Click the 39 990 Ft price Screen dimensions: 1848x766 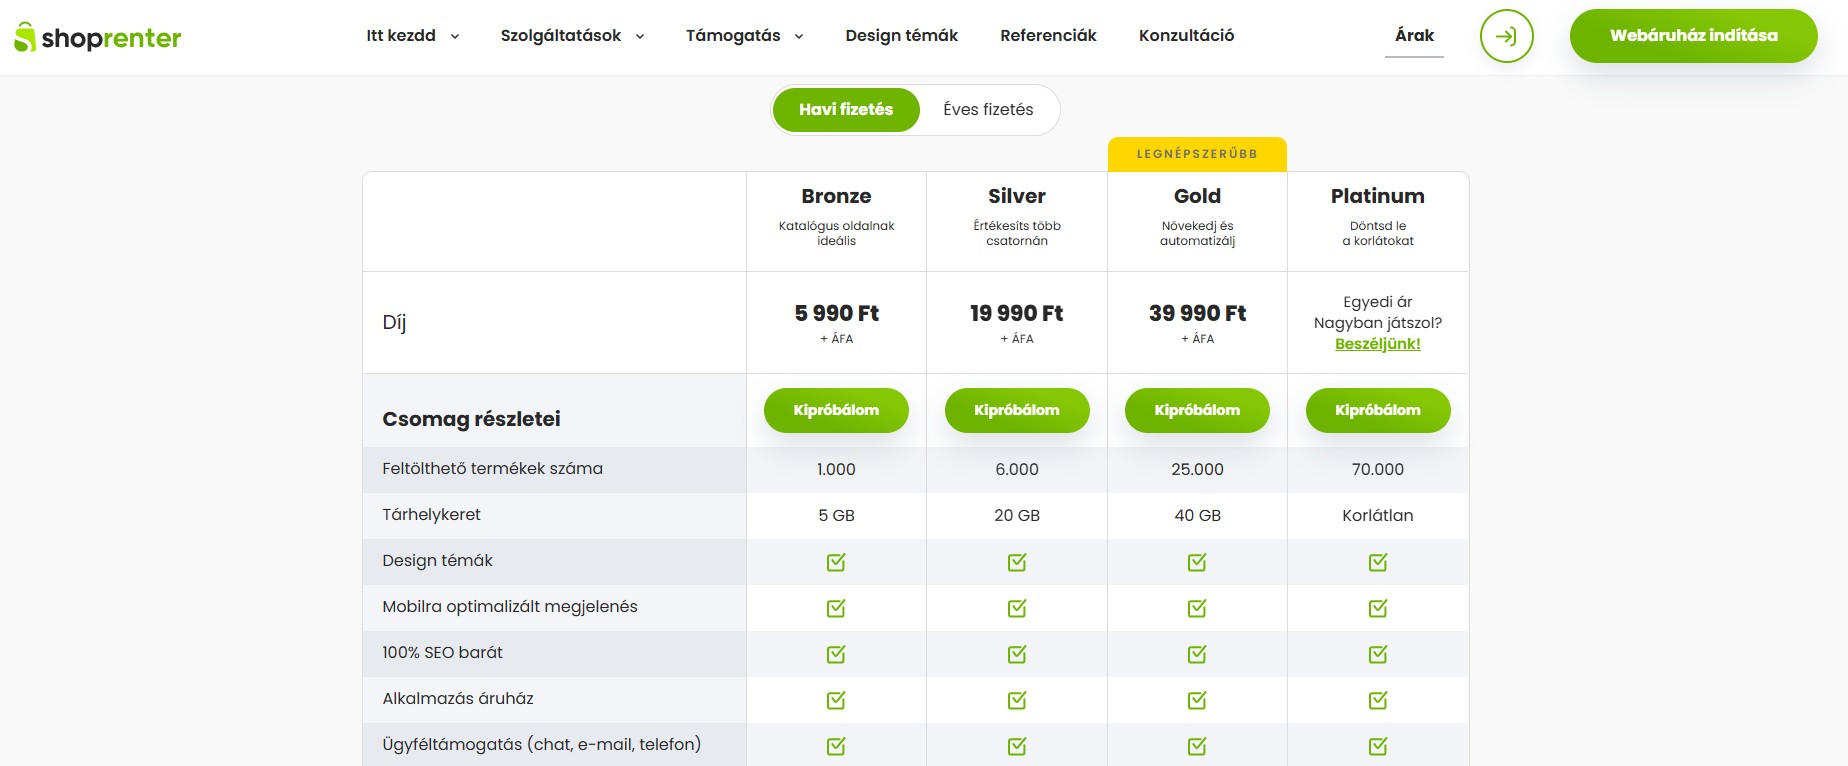click(1197, 313)
